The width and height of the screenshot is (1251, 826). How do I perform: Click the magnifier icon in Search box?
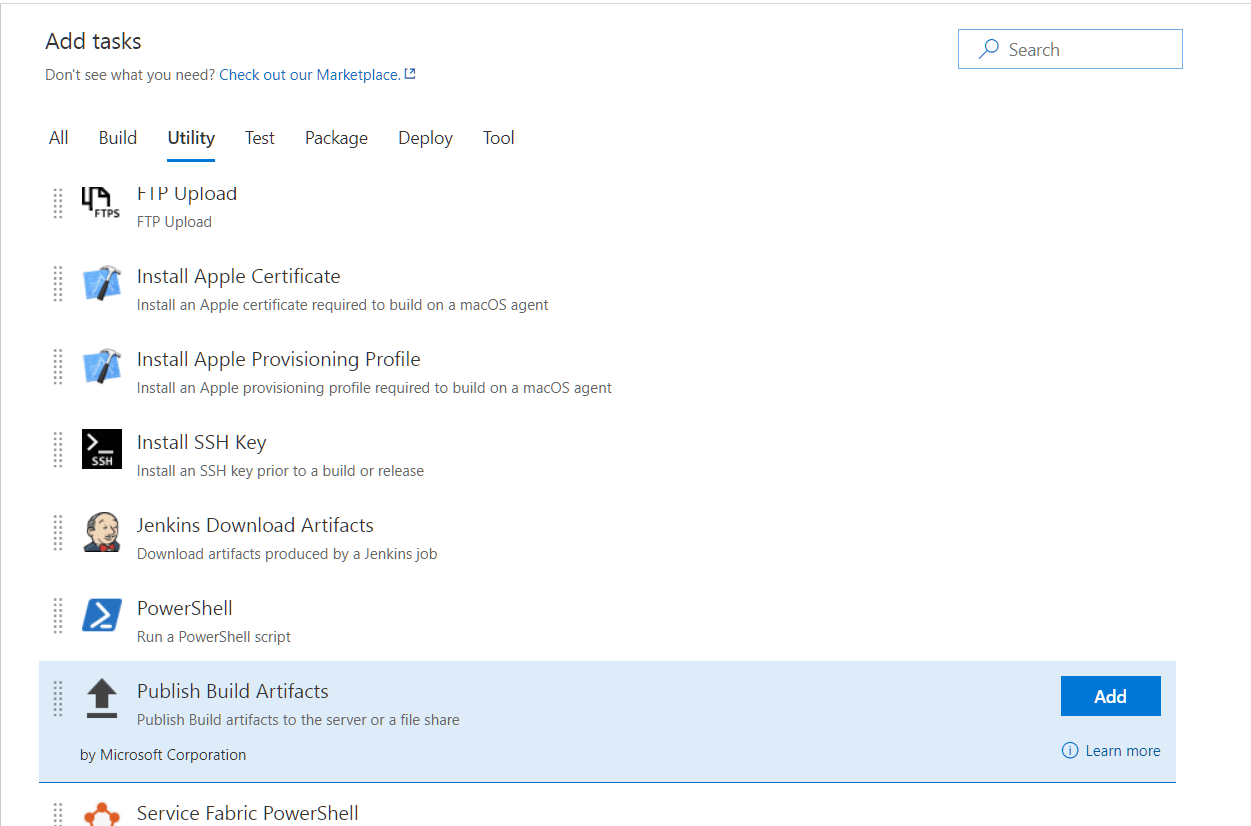989,49
